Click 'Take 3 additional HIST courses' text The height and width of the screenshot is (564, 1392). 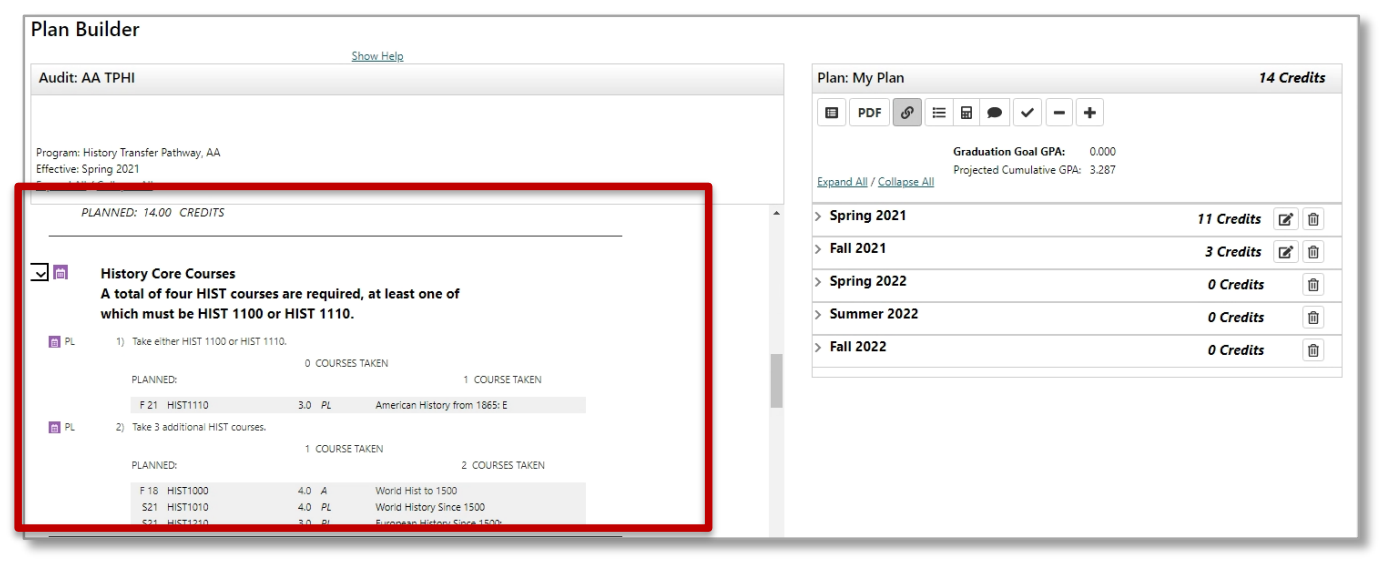click(x=199, y=427)
